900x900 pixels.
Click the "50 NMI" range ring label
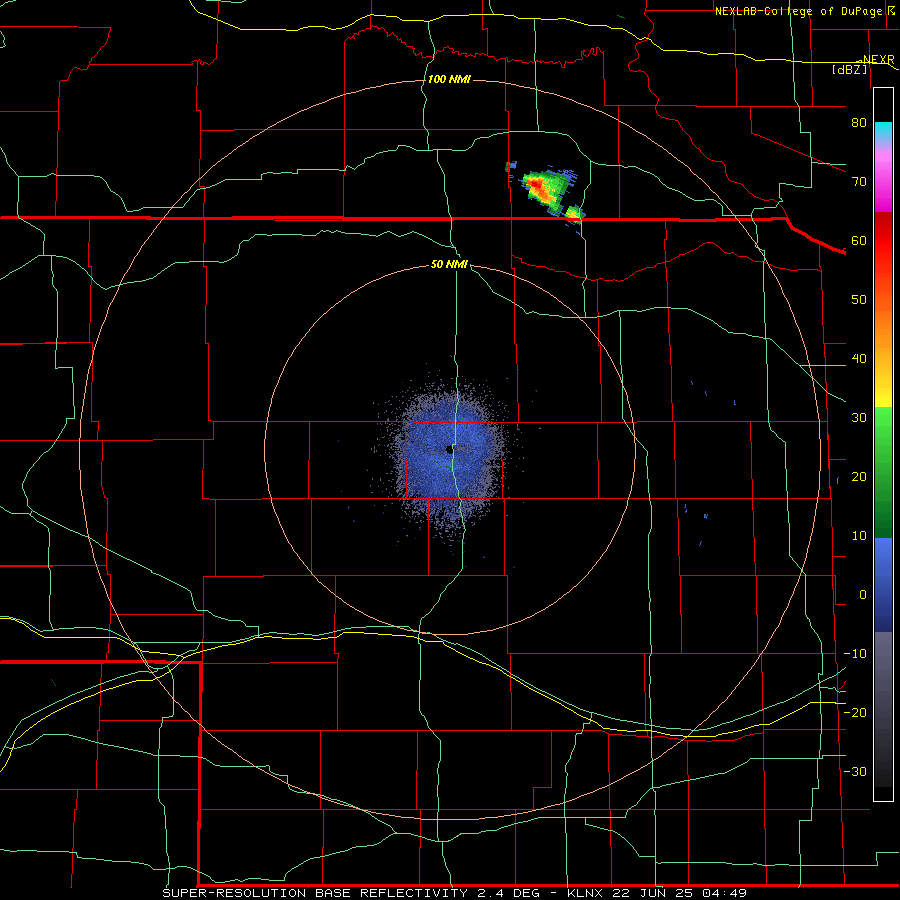pyautogui.click(x=449, y=265)
